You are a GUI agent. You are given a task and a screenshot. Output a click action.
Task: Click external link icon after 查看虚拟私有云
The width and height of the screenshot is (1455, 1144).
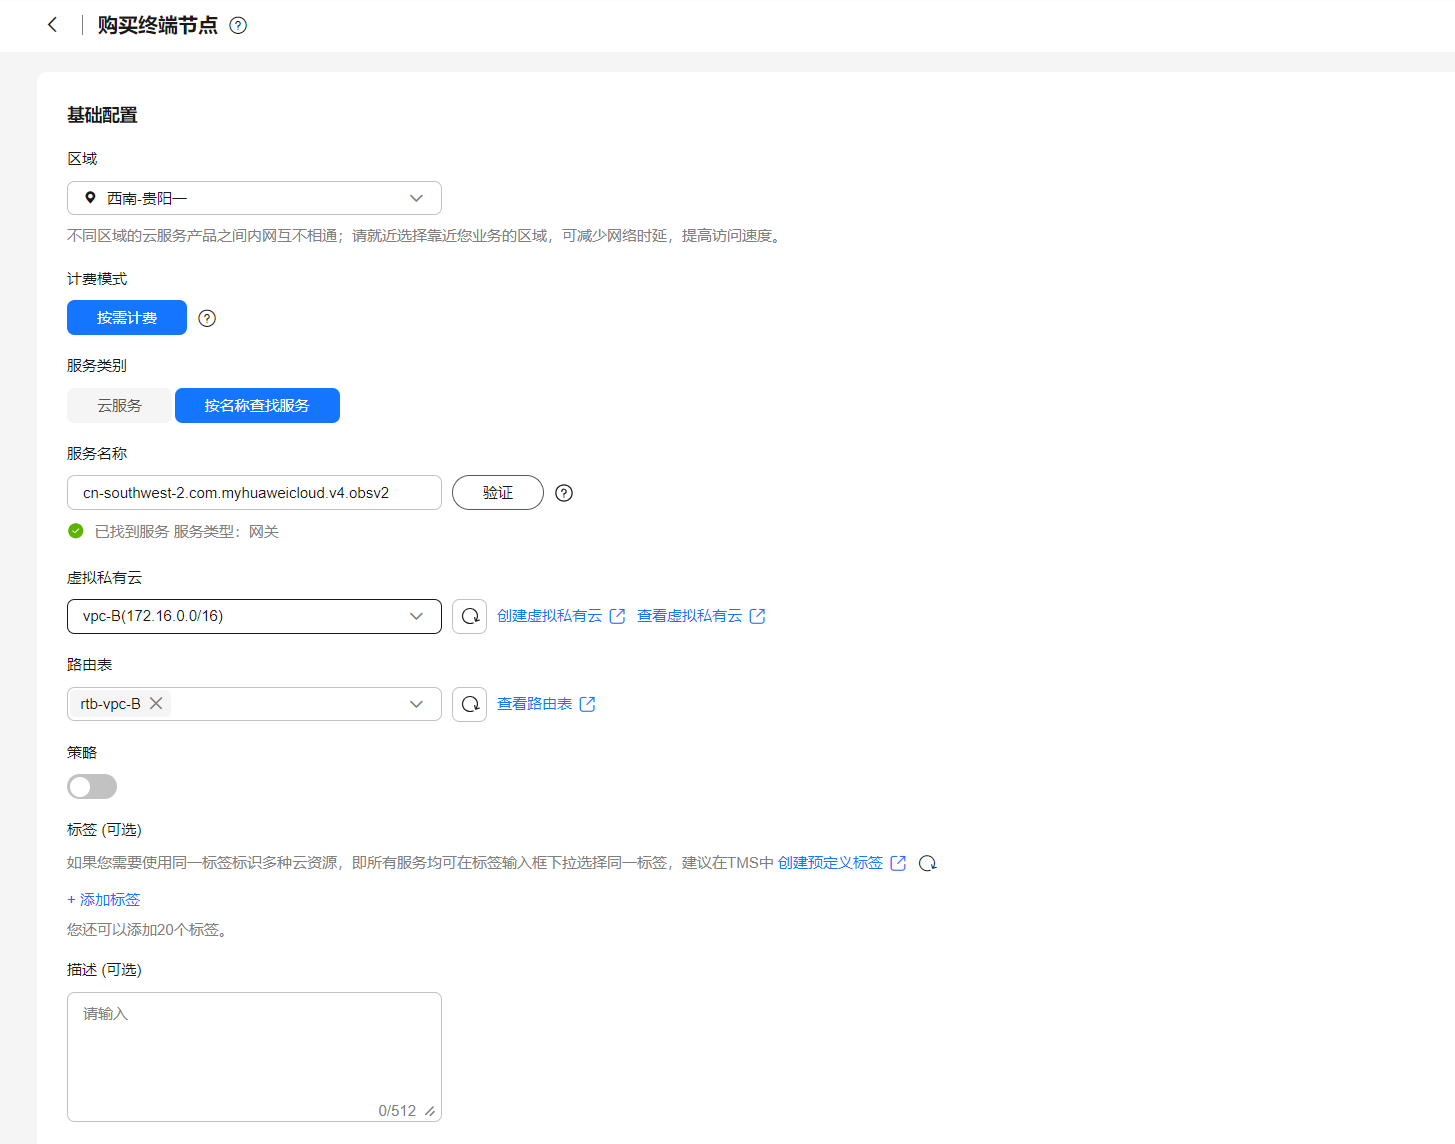758,616
